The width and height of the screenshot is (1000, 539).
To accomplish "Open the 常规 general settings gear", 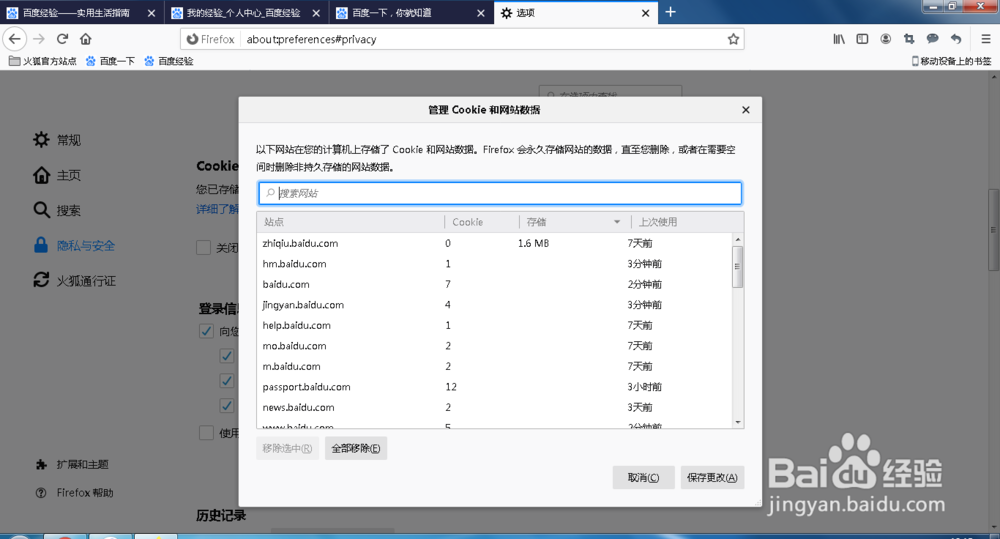I will pyautogui.click(x=41, y=140).
